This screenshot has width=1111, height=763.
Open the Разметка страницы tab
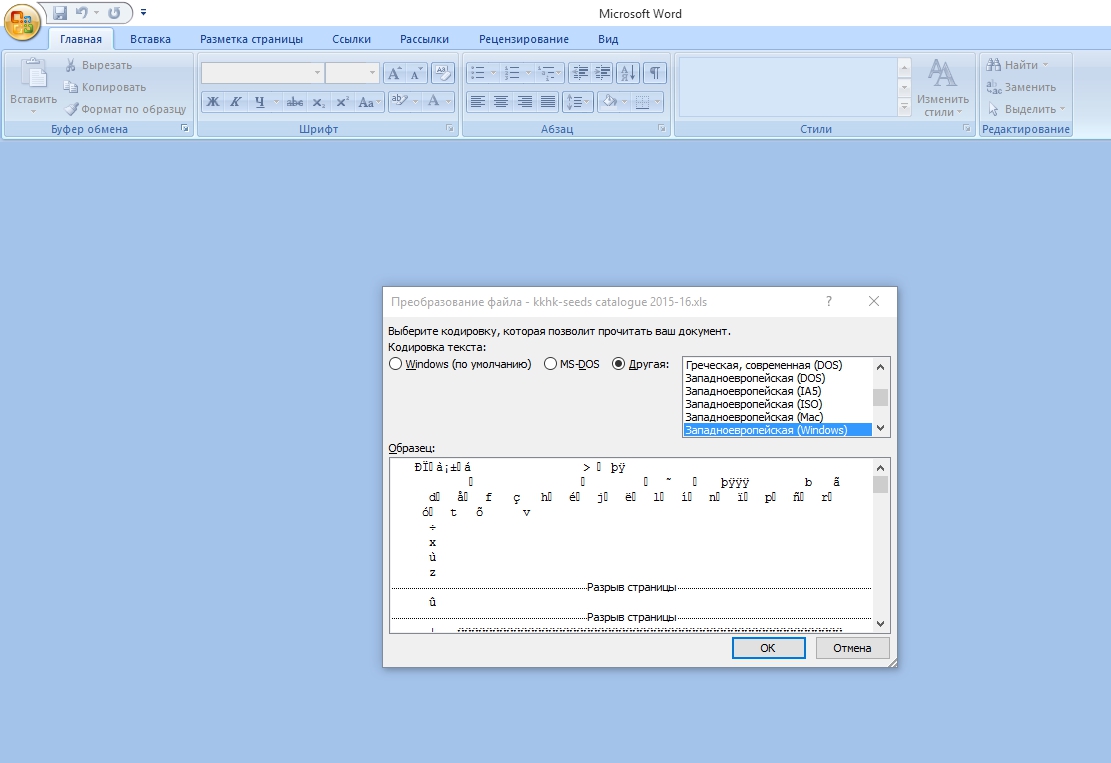252,39
